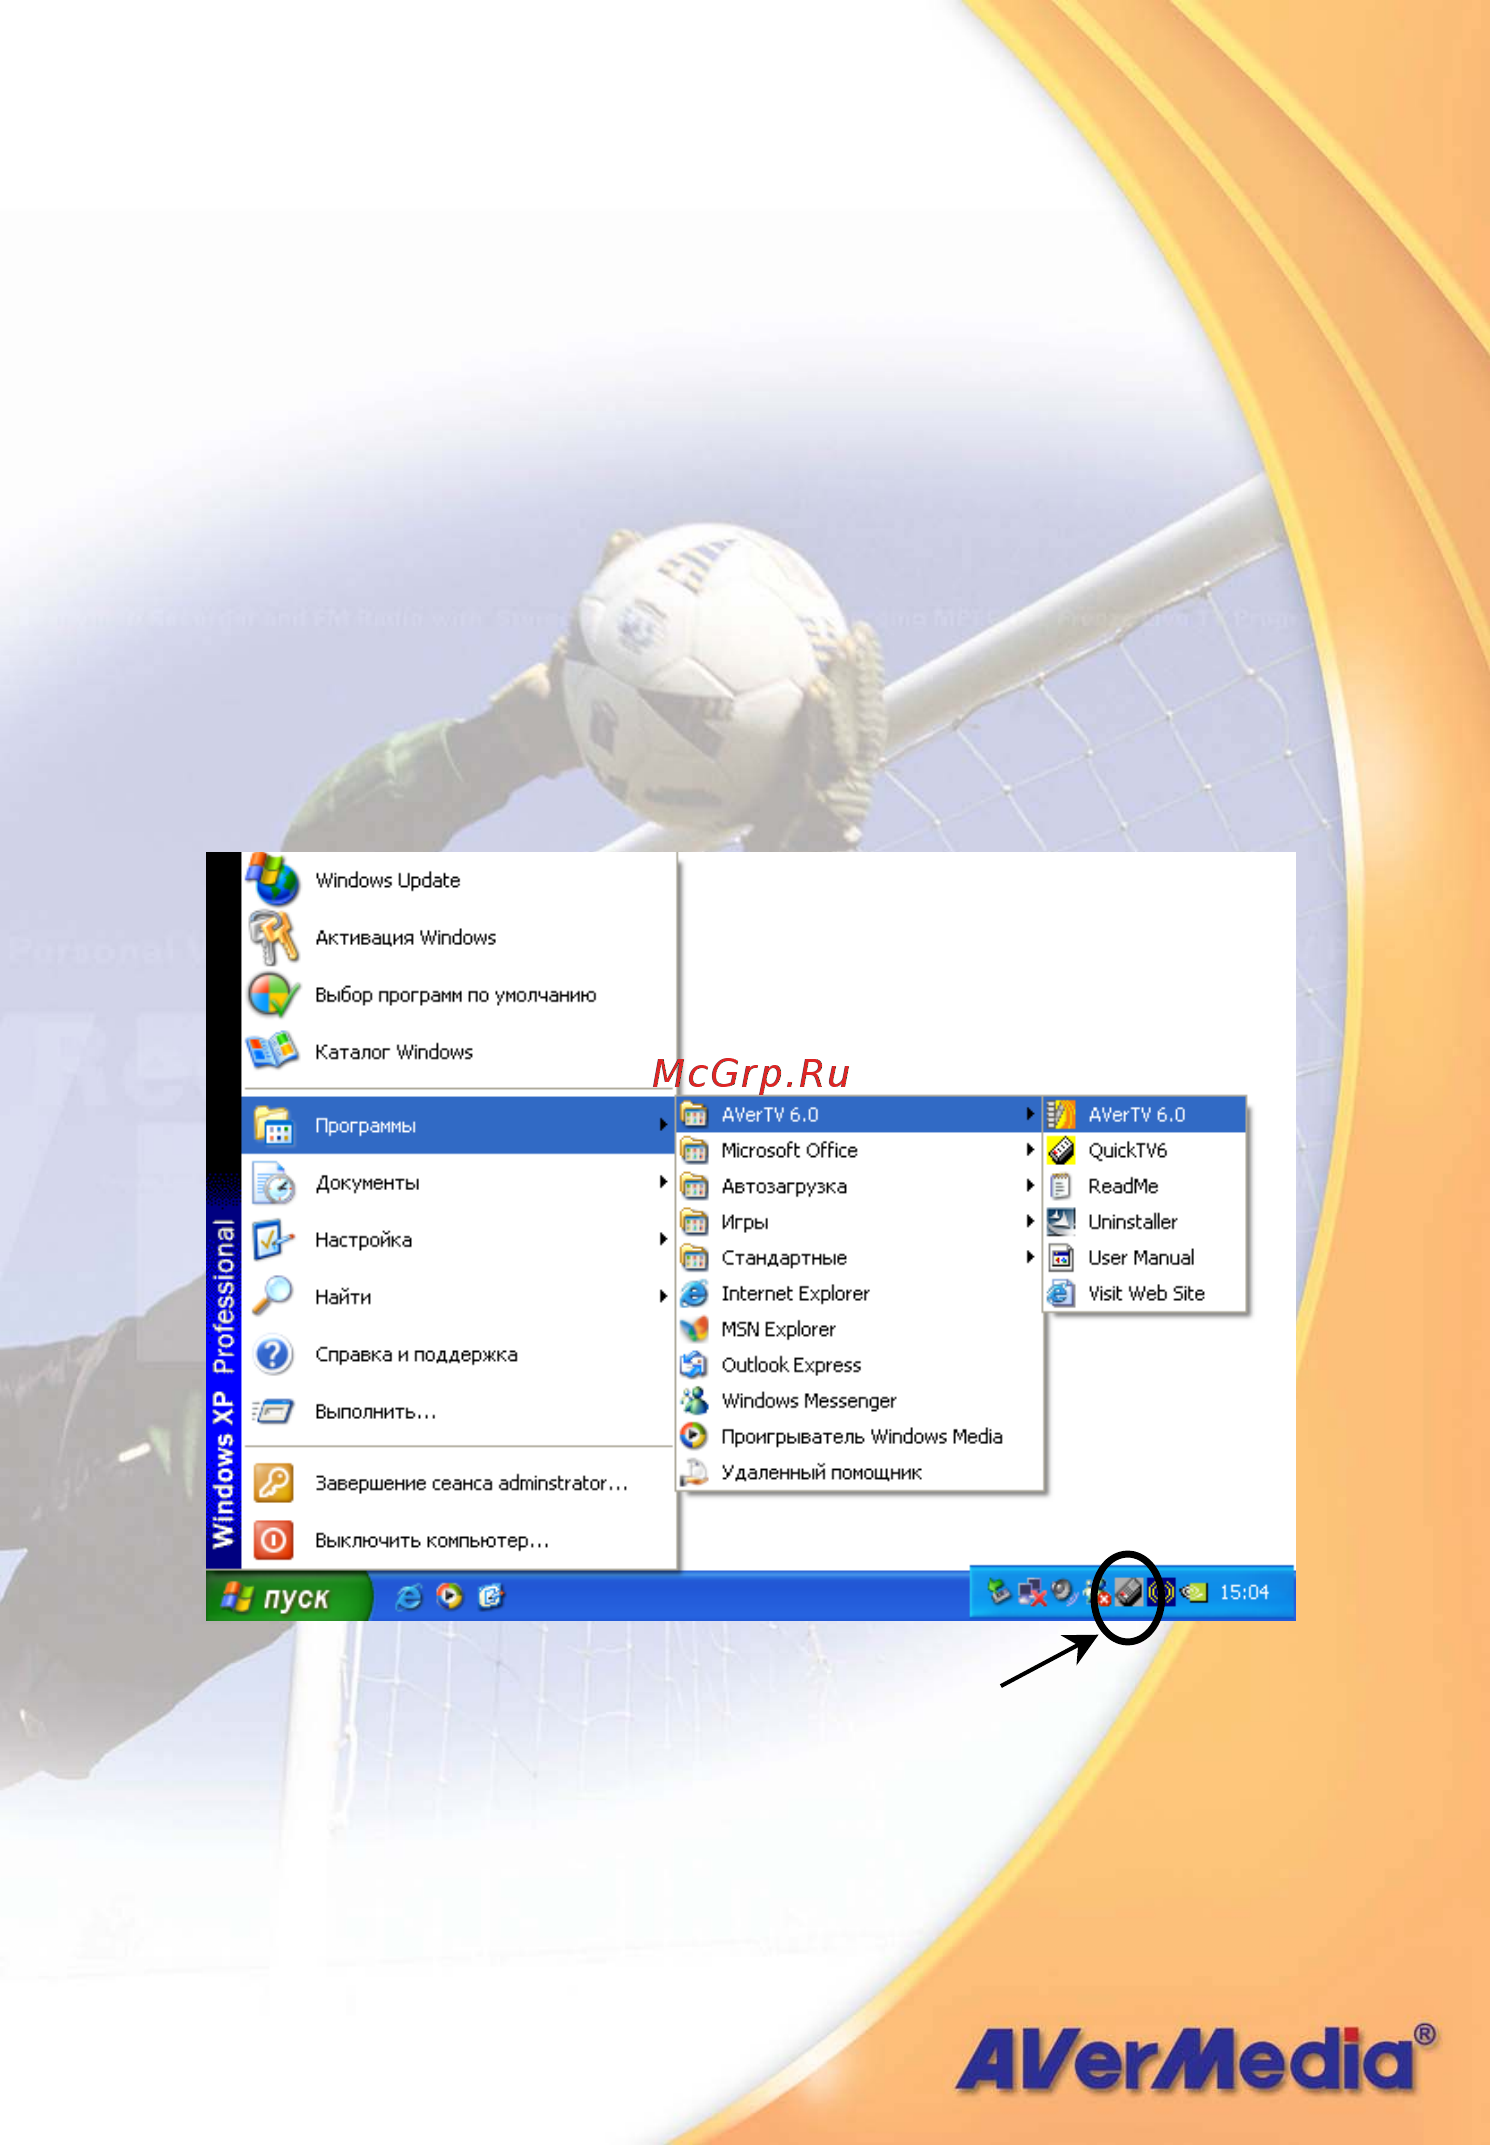Open Справка и поддержка help
1490x2145 pixels.
[x=459, y=1355]
